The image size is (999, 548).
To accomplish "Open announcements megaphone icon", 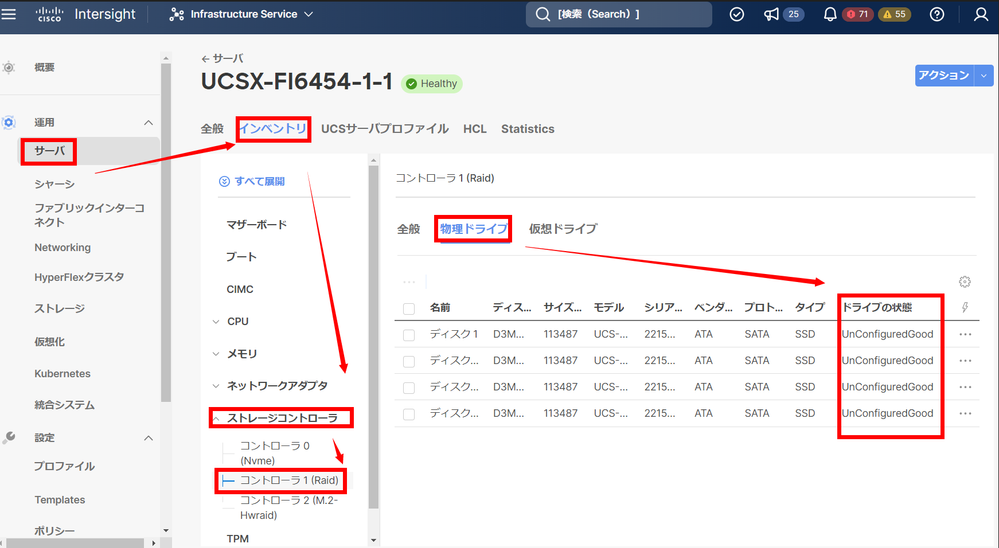I will (x=772, y=14).
